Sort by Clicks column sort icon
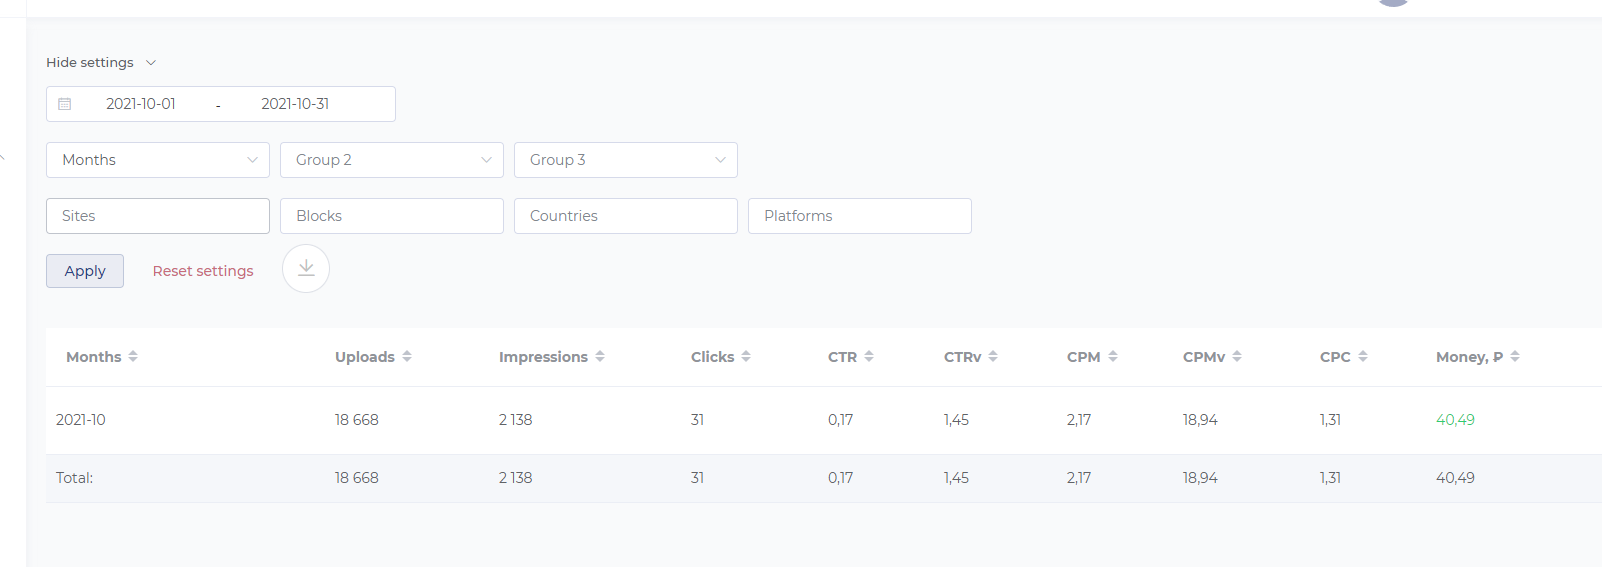 click(x=746, y=357)
